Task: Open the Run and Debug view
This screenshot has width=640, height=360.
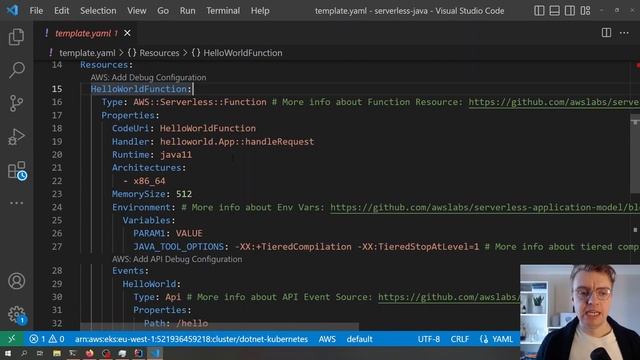Action: (x=16, y=137)
